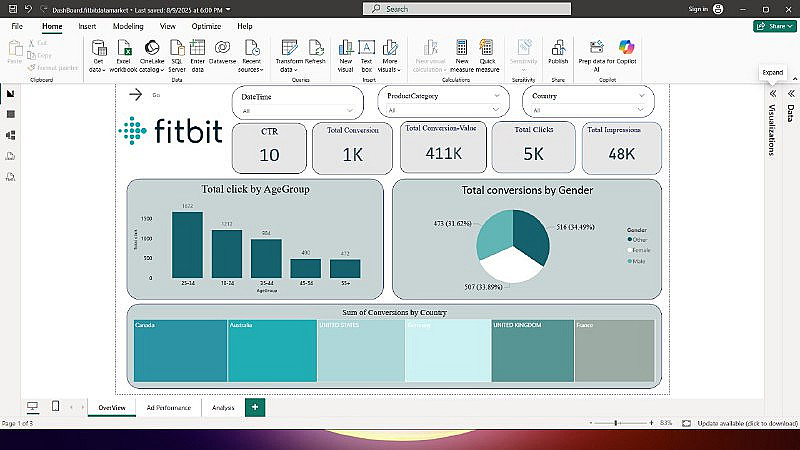The image size is (800, 450).
Task: Switch to the Optimize ribbon tab
Action: tap(206, 26)
